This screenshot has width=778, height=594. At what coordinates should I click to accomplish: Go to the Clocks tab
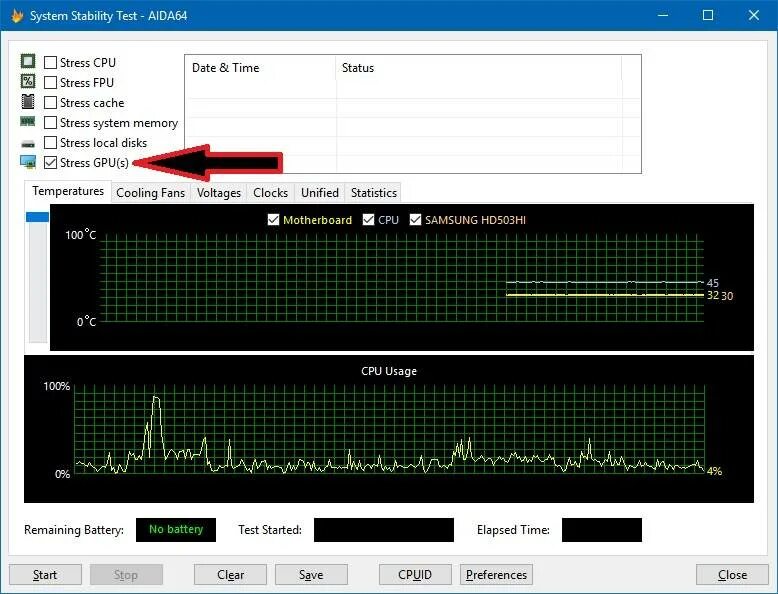click(x=270, y=193)
